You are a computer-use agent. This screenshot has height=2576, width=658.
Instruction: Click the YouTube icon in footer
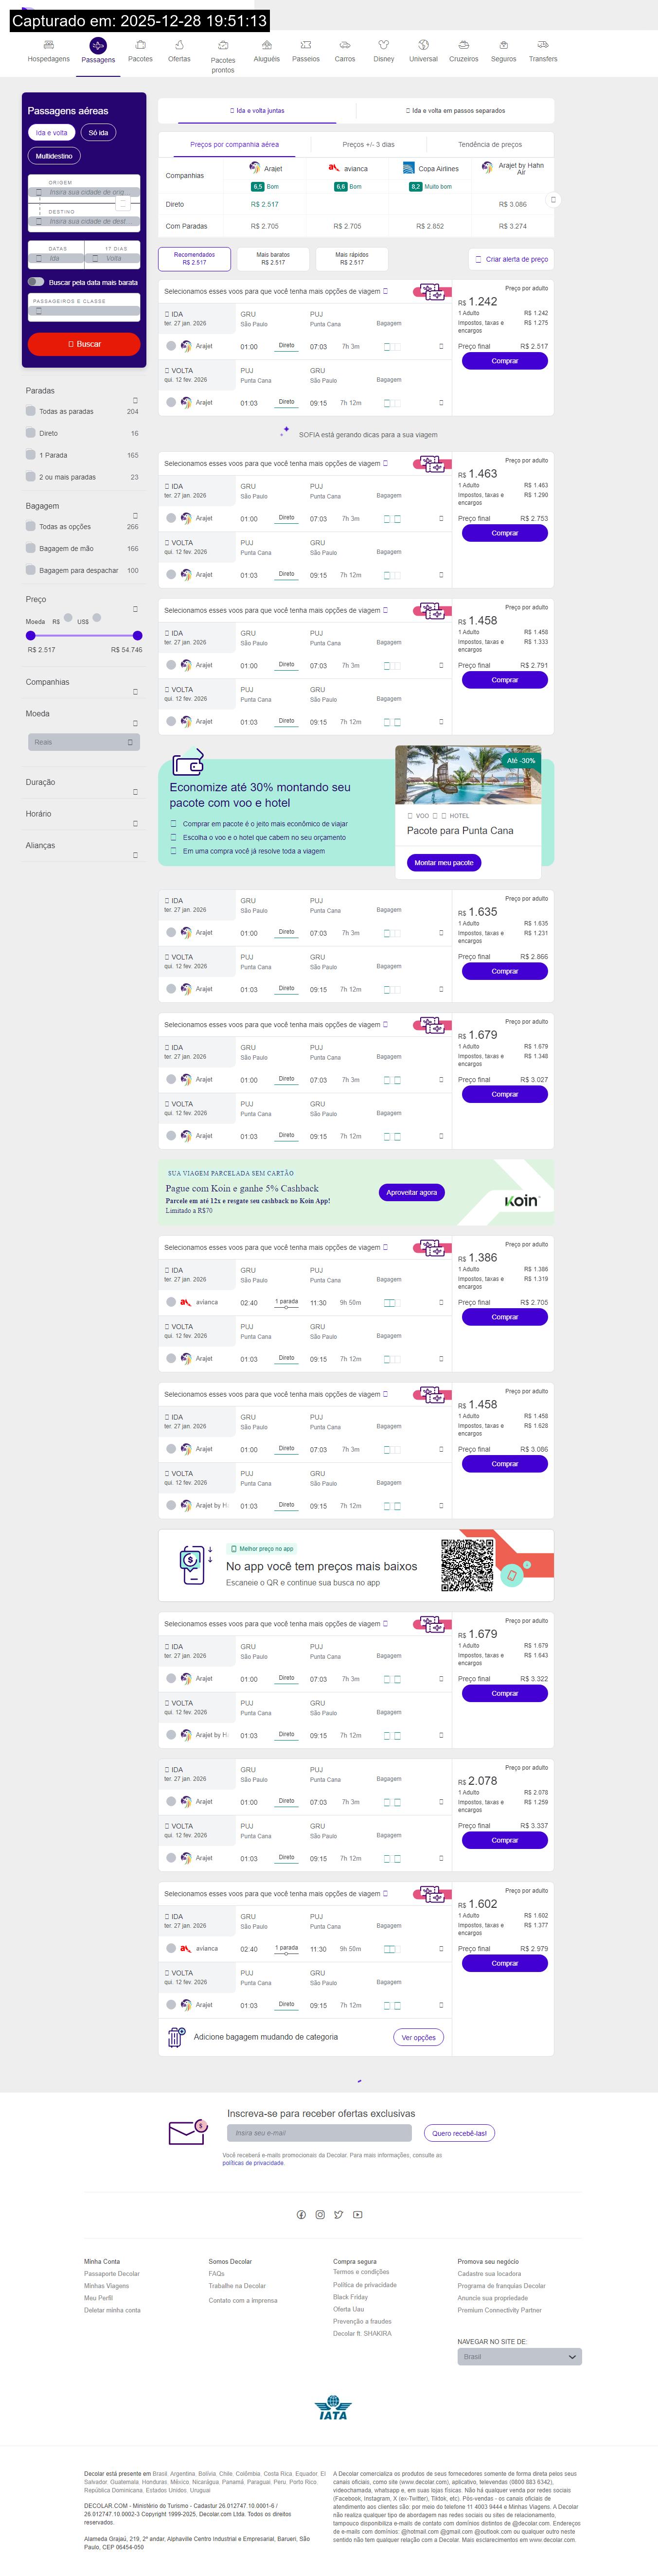point(358,2215)
